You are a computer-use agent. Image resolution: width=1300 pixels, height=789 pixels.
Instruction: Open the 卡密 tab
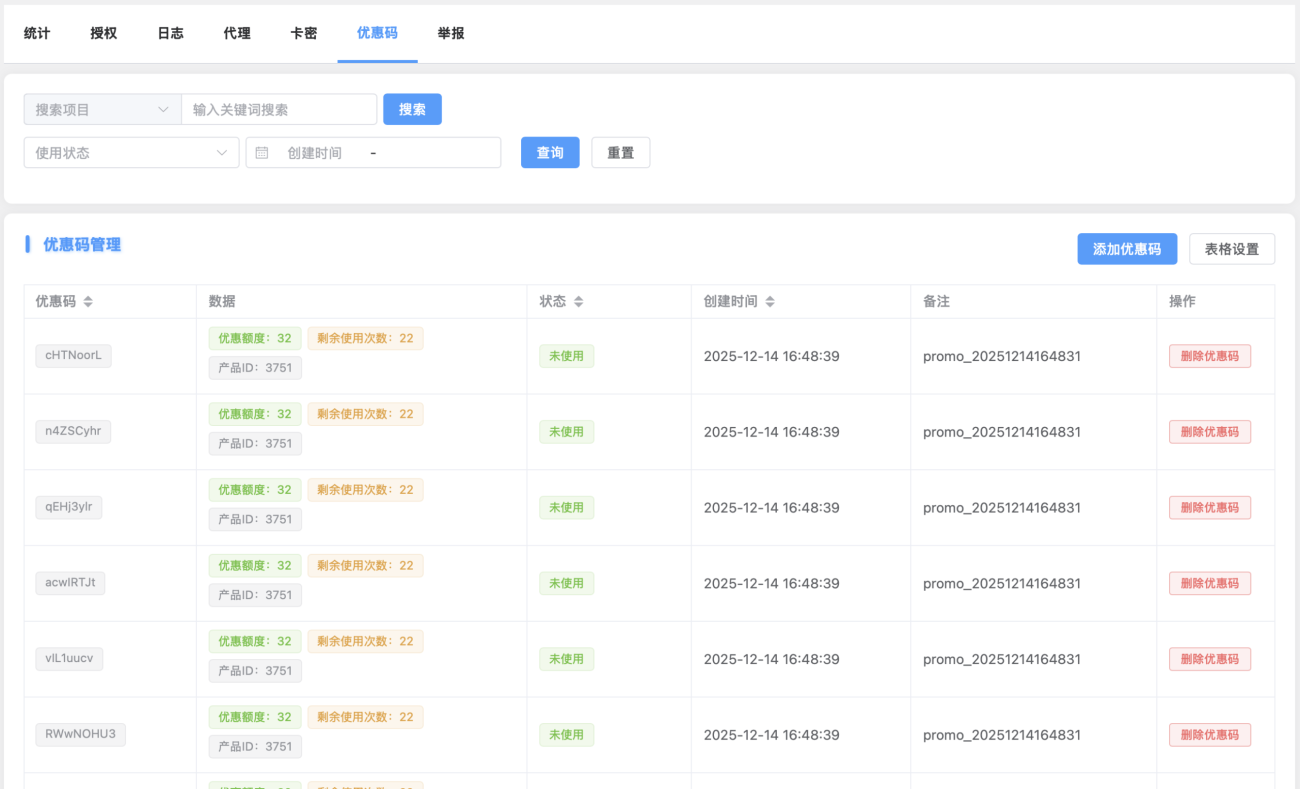click(304, 33)
